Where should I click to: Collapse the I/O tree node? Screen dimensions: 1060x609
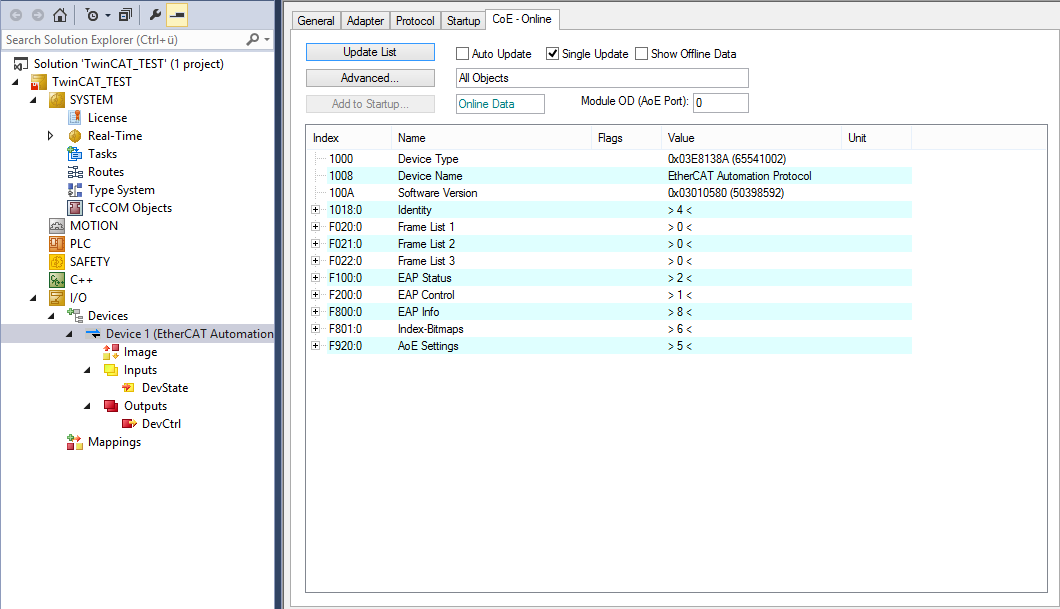click(x=33, y=298)
